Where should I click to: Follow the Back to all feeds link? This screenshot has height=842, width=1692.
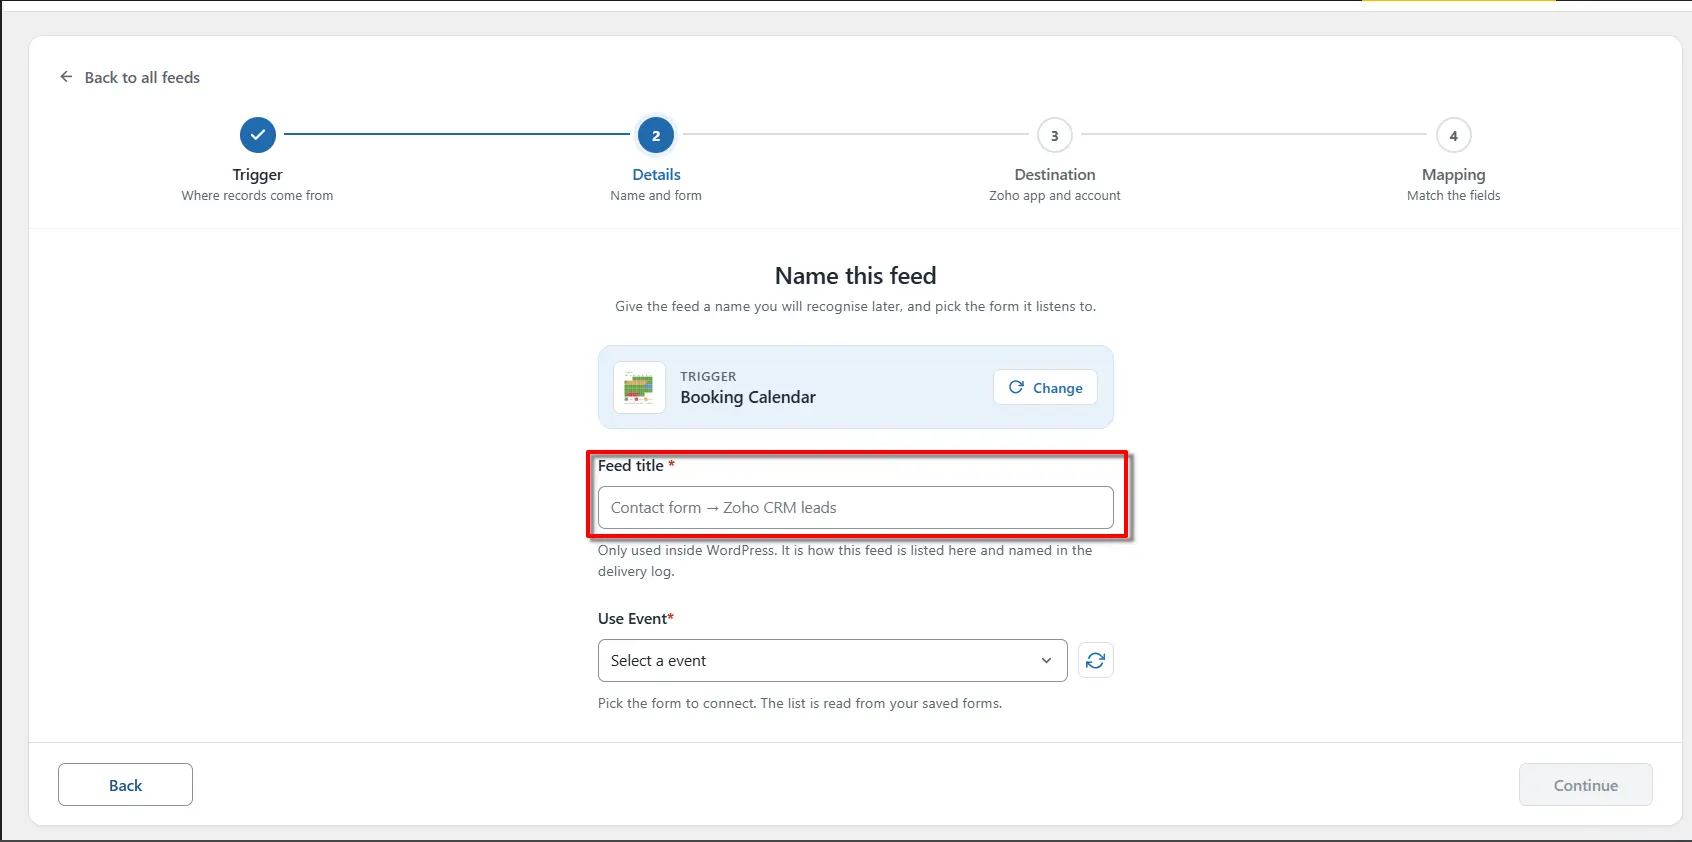coord(142,77)
